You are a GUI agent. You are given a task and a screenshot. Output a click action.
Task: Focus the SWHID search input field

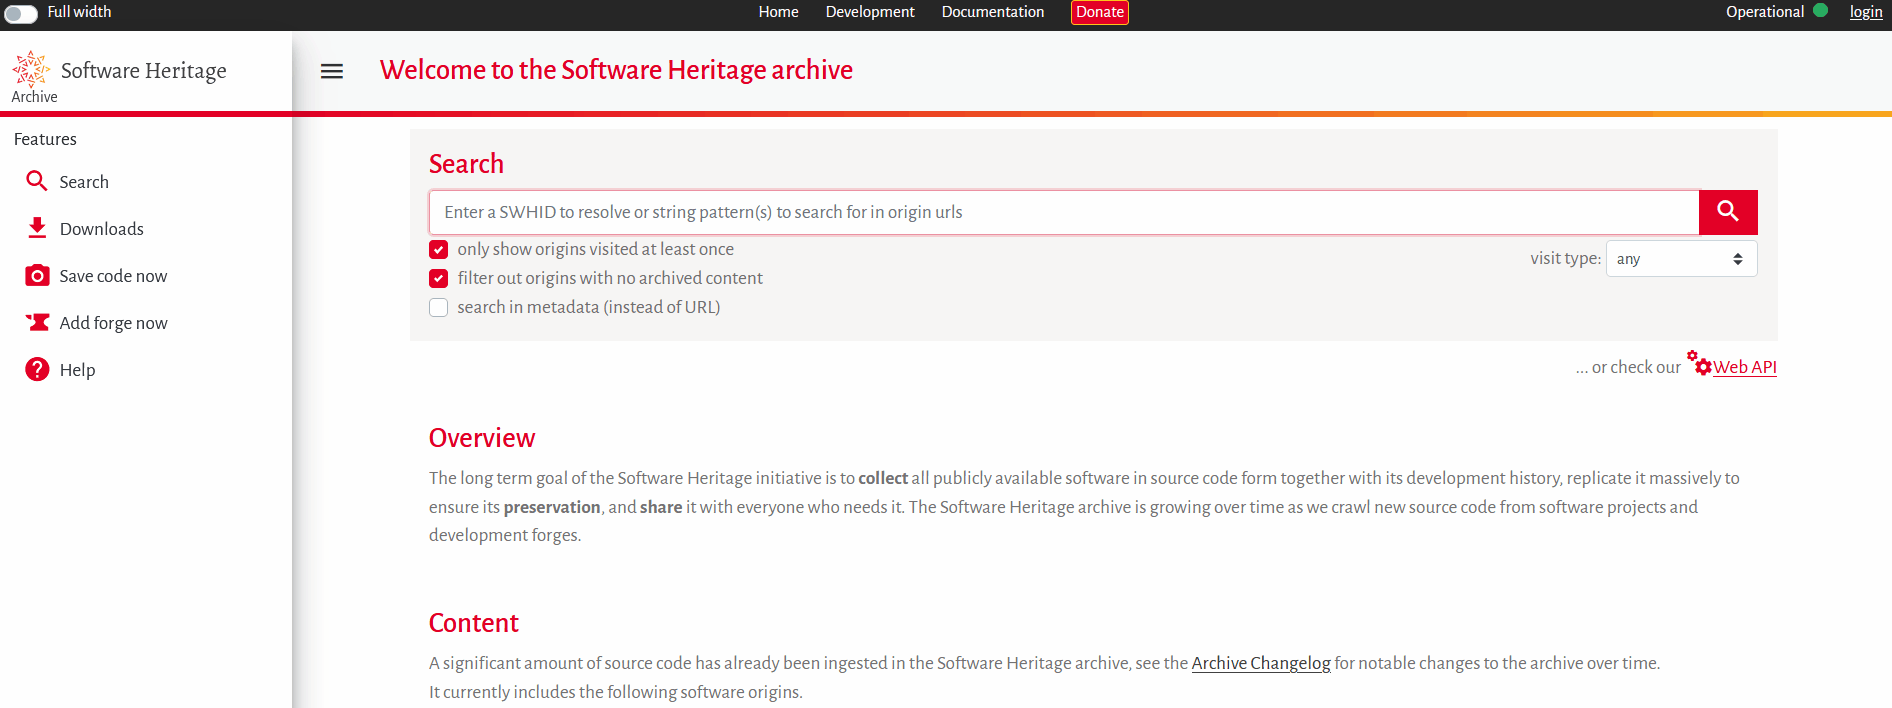click(1063, 212)
